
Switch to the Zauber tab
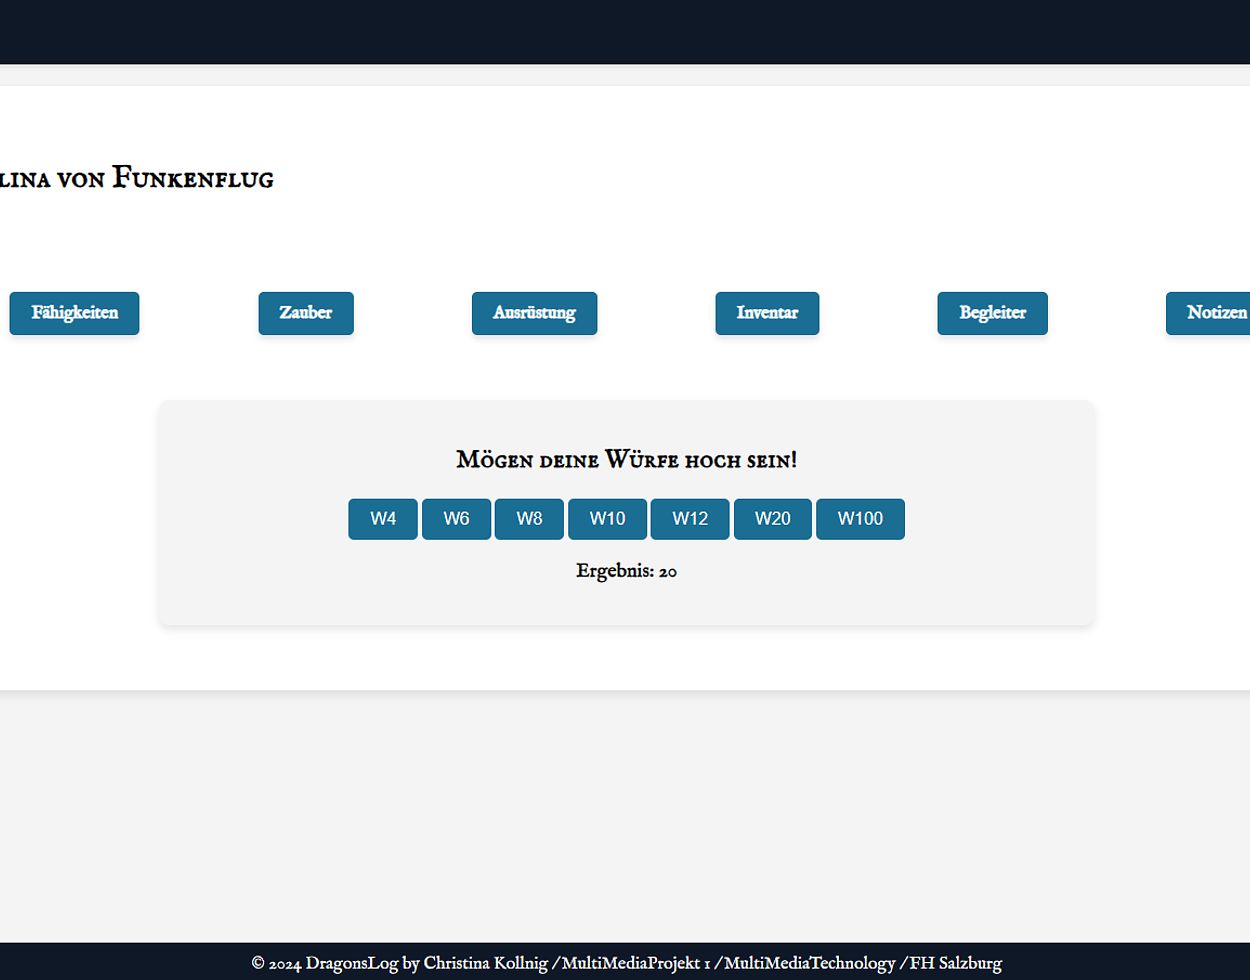pyautogui.click(x=306, y=313)
